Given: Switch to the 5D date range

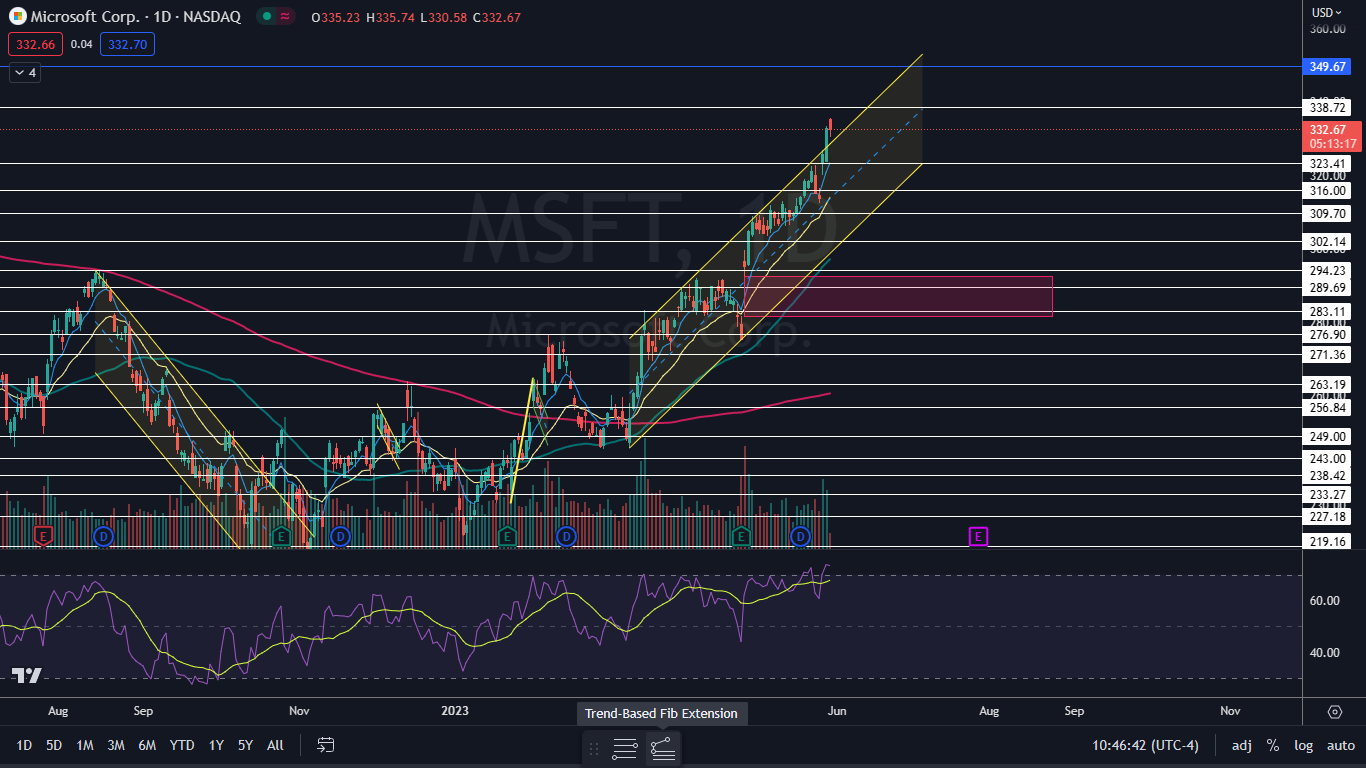Looking at the screenshot, I should coord(54,745).
